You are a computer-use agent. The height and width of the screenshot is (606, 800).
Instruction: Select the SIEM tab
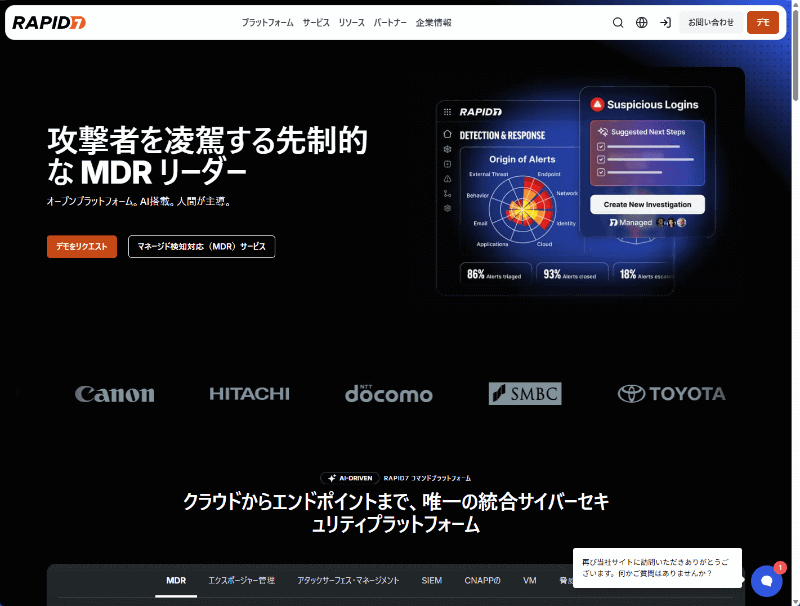click(x=432, y=580)
